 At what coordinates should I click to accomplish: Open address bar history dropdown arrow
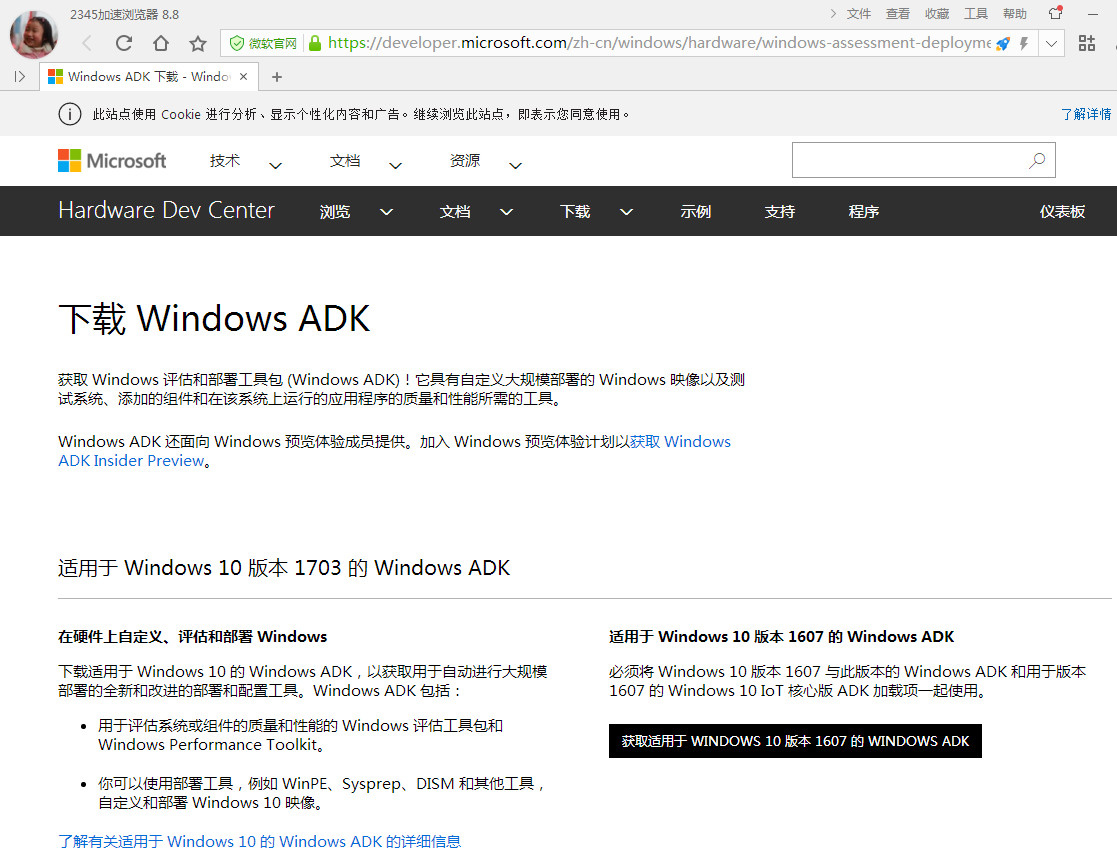point(1051,43)
